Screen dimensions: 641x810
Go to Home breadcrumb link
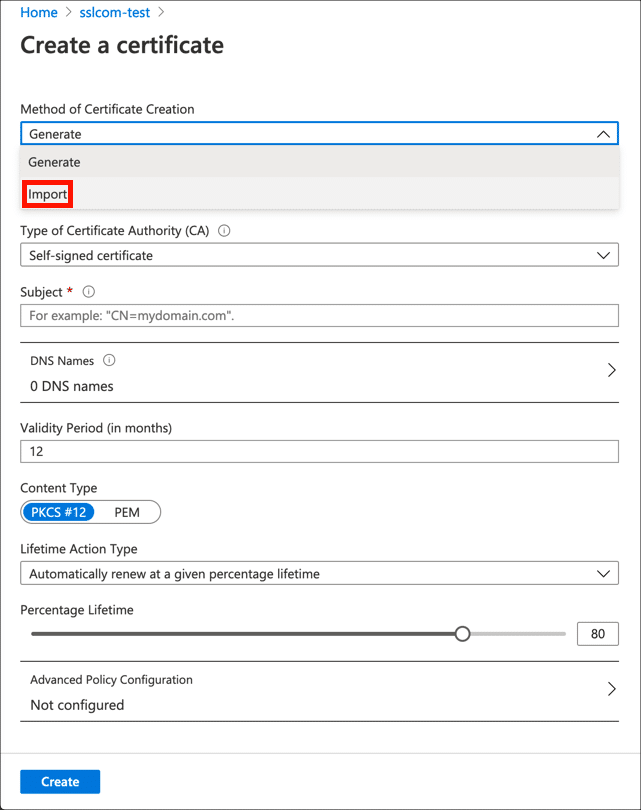tap(38, 13)
